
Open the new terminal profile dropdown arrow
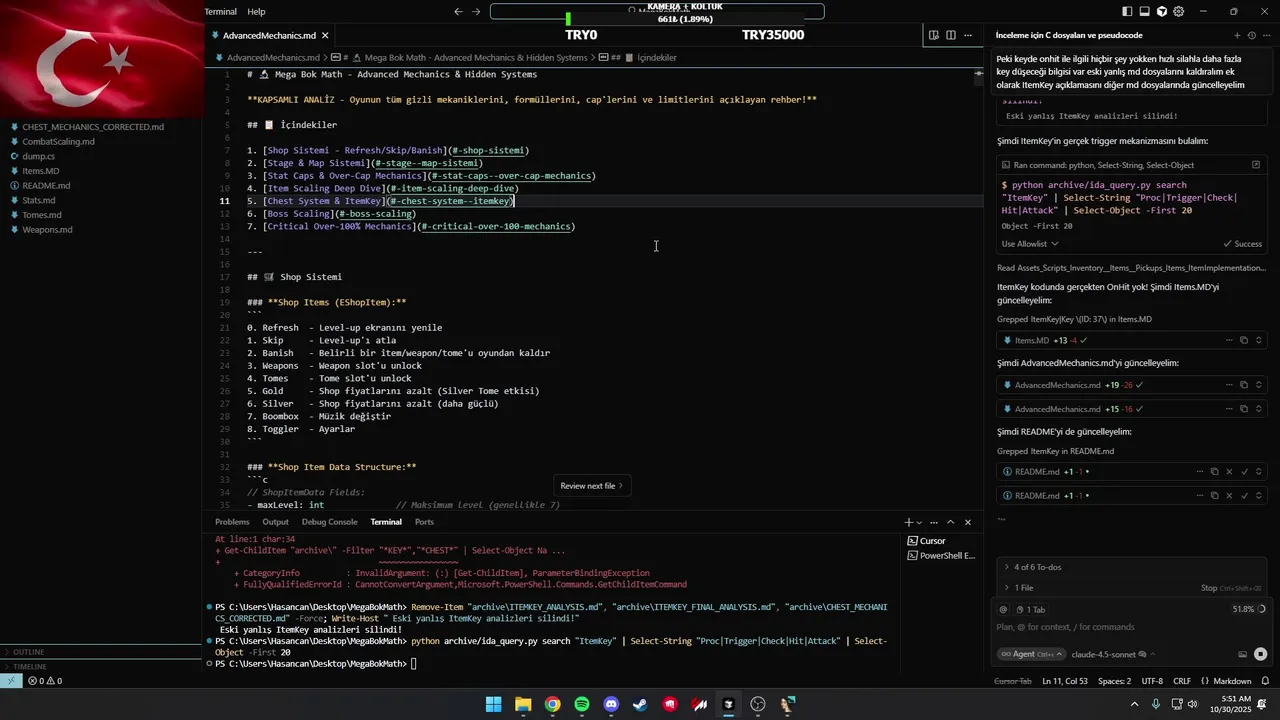(919, 522)
